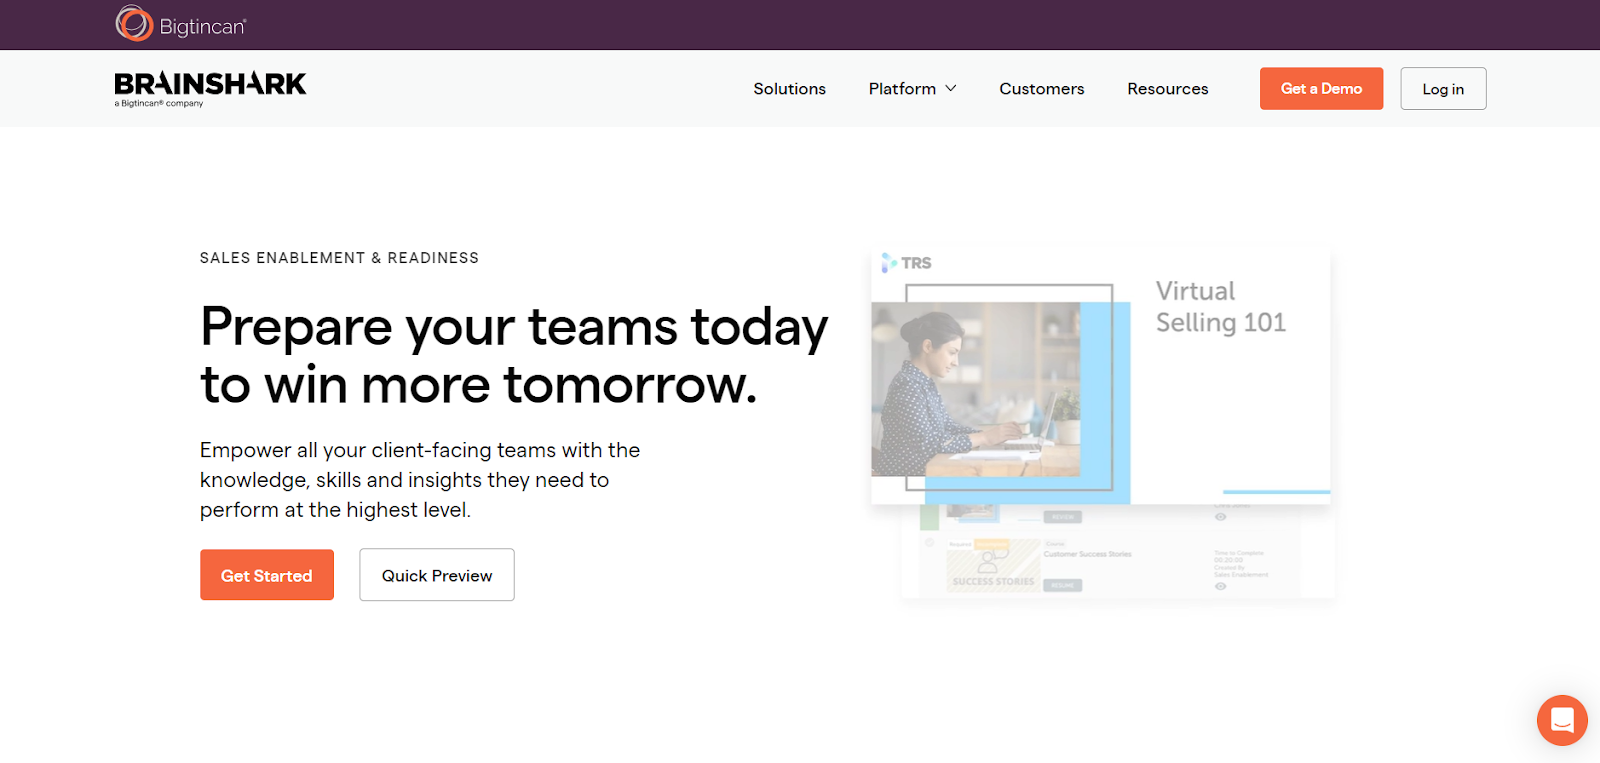1600x763 pixels.
Task: Go to the Customers page
Action: [x=1041, y=89]
